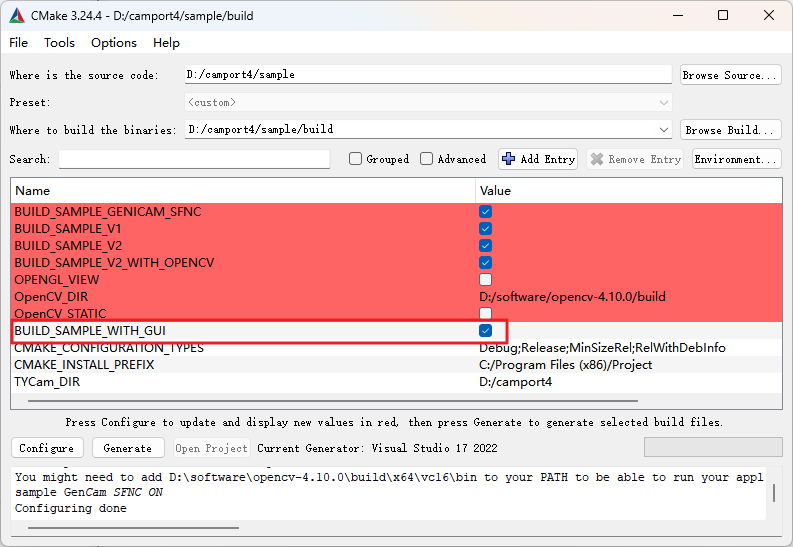
Task: Expand the build binaries path dropdown
Action: [664, 130]
